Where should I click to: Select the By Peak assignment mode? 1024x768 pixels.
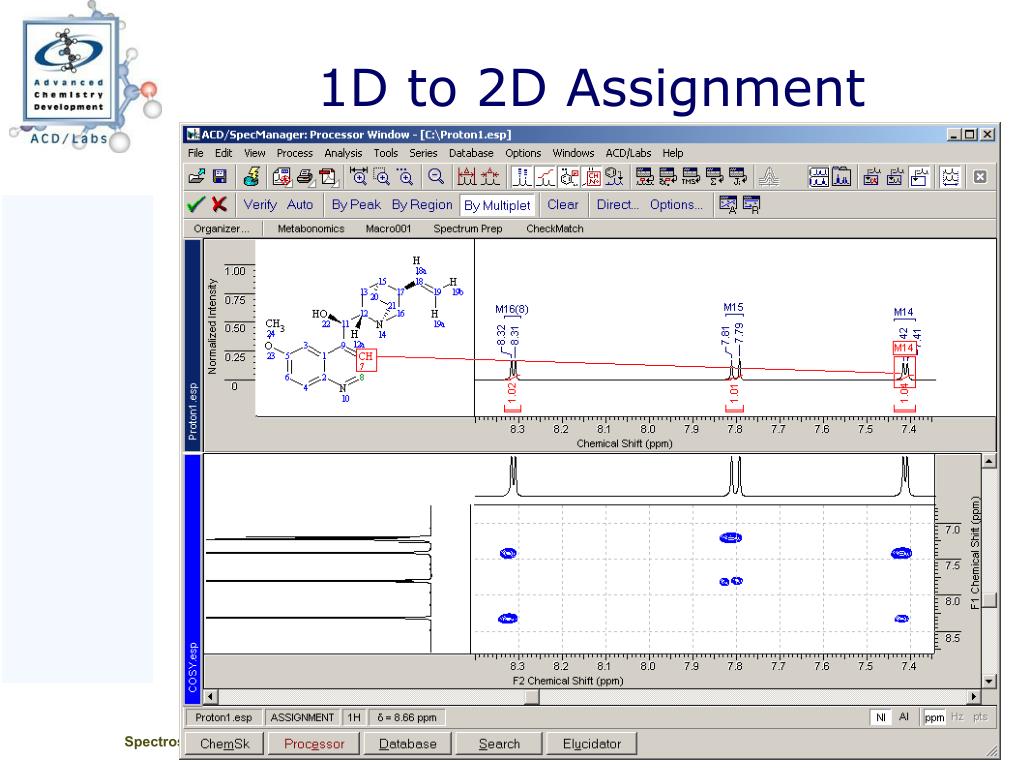click(x=356, y=204)
